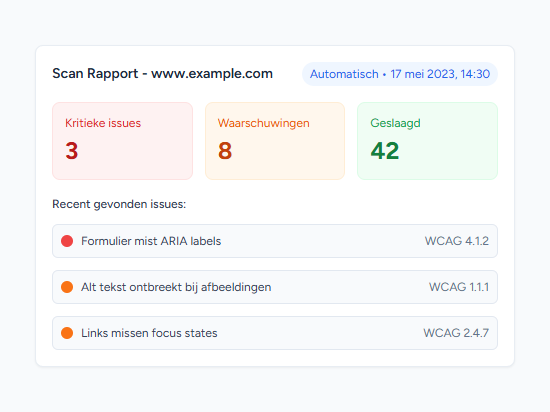Image resolution: width=550 pixels, height=412 pixels.
Task: Click the number 3 in Kritieke issues
Action: [72, 151]
